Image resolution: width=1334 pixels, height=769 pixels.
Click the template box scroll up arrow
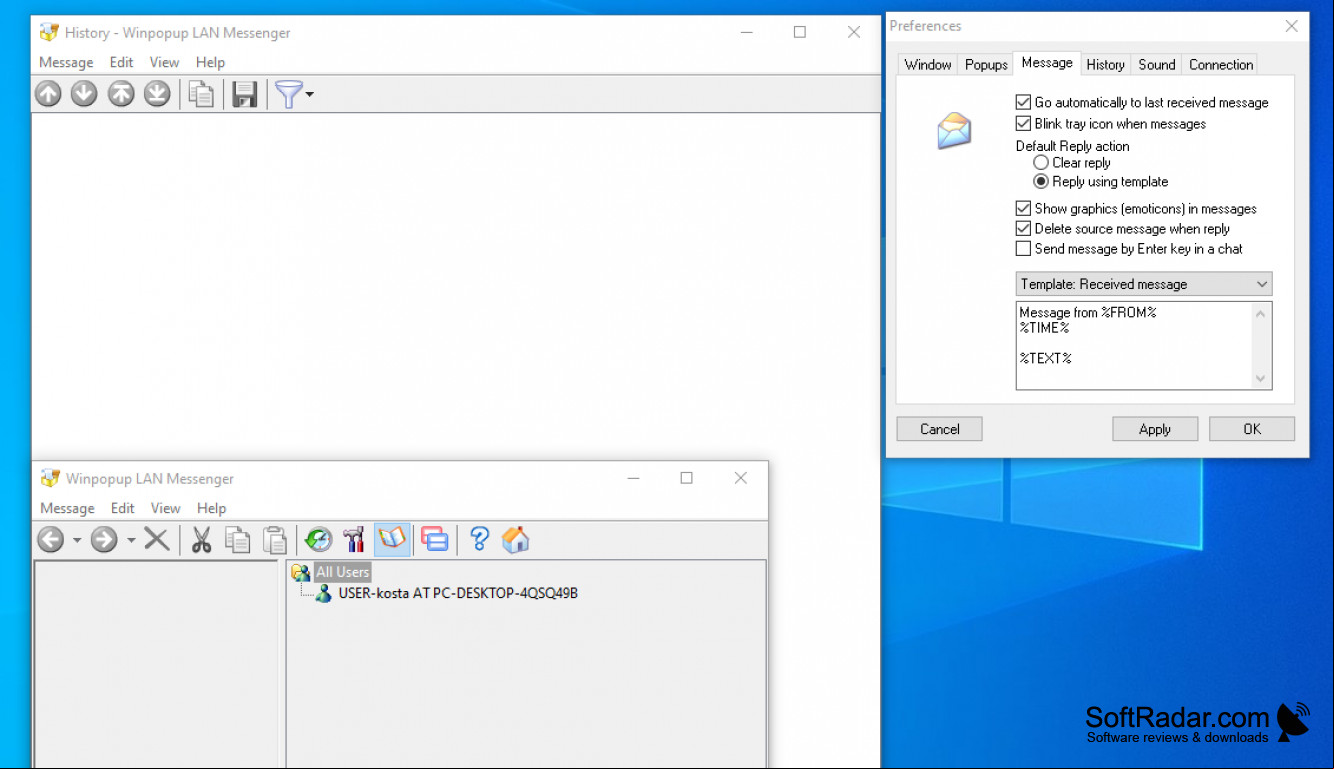point(1261,313)
